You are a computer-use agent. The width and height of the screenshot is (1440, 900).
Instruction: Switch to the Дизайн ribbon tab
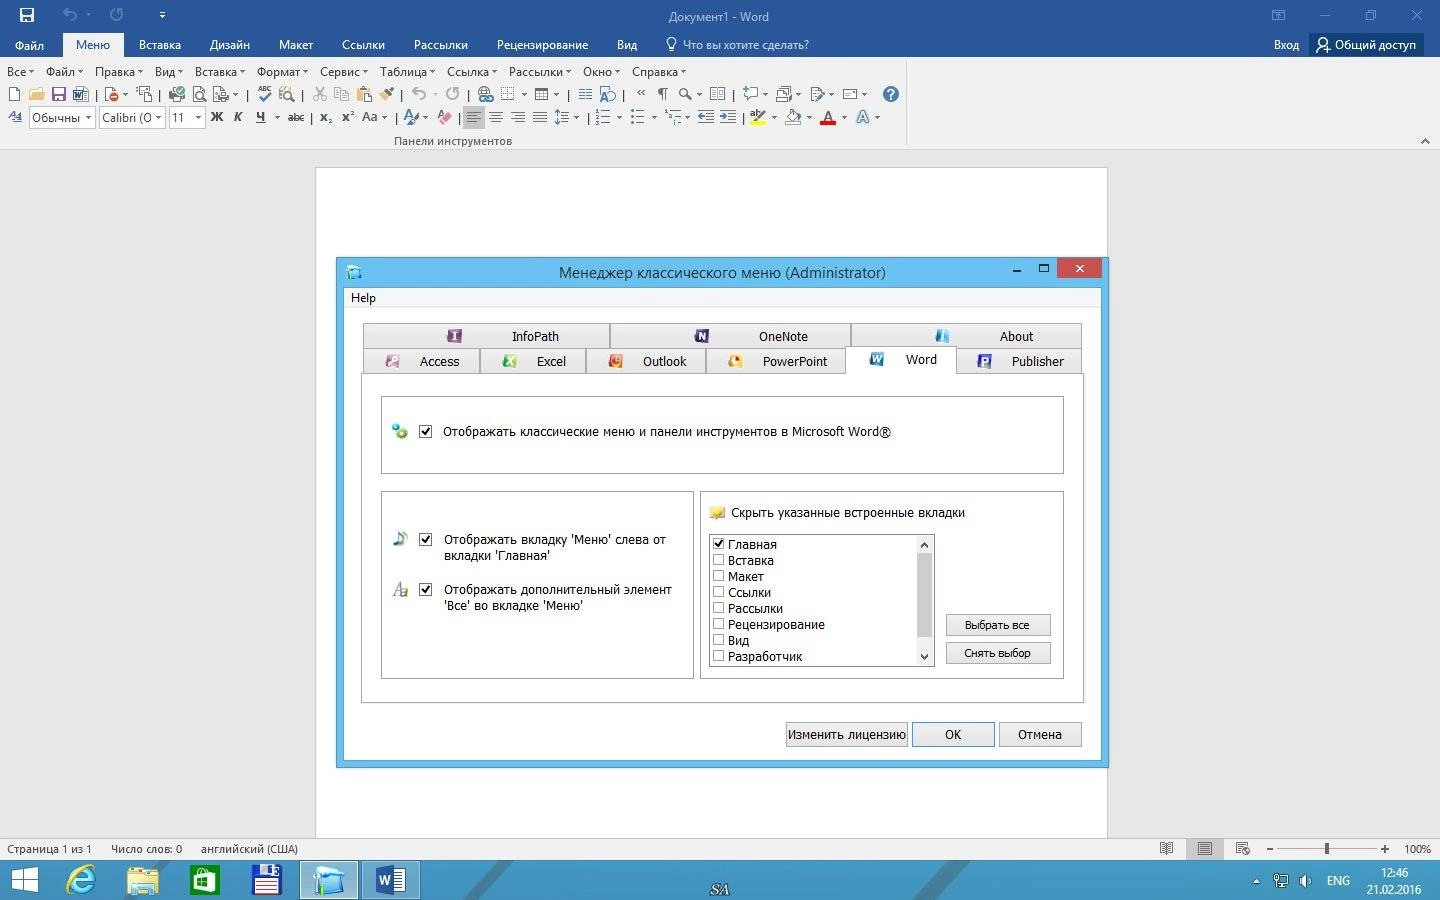[x=230, y=45]
